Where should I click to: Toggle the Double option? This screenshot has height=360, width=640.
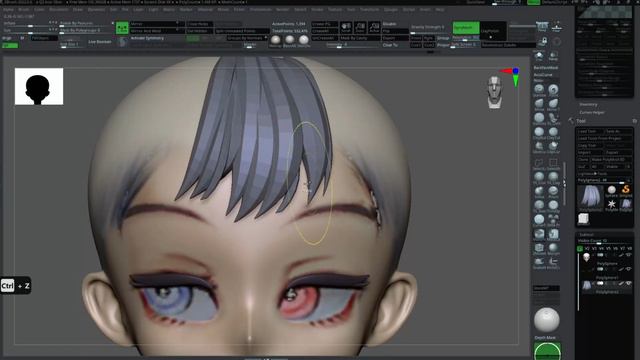tap(389, 24)
